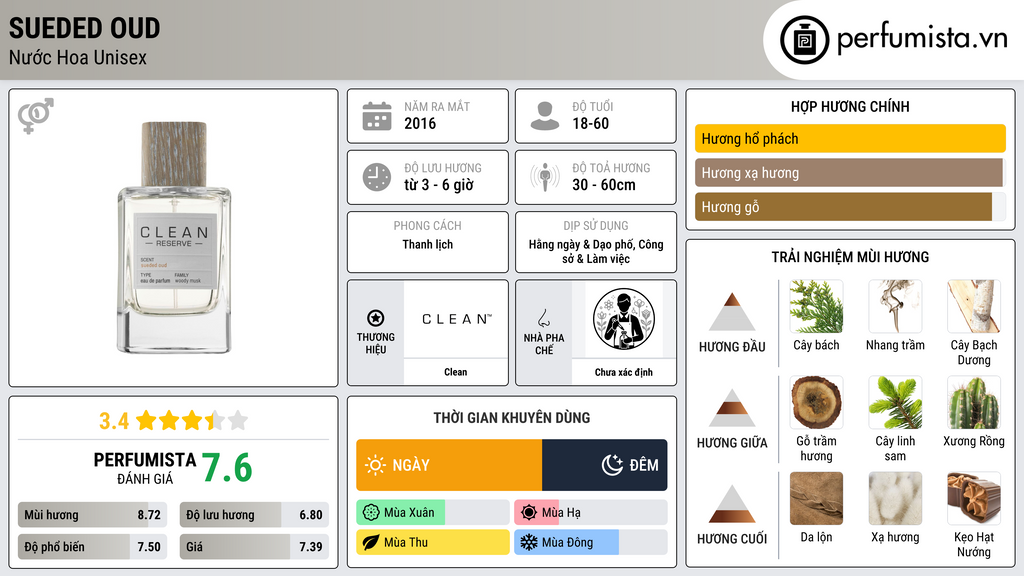
Task: Click the moon icon in the Đêm bar
Action: (x=612, y=465)
